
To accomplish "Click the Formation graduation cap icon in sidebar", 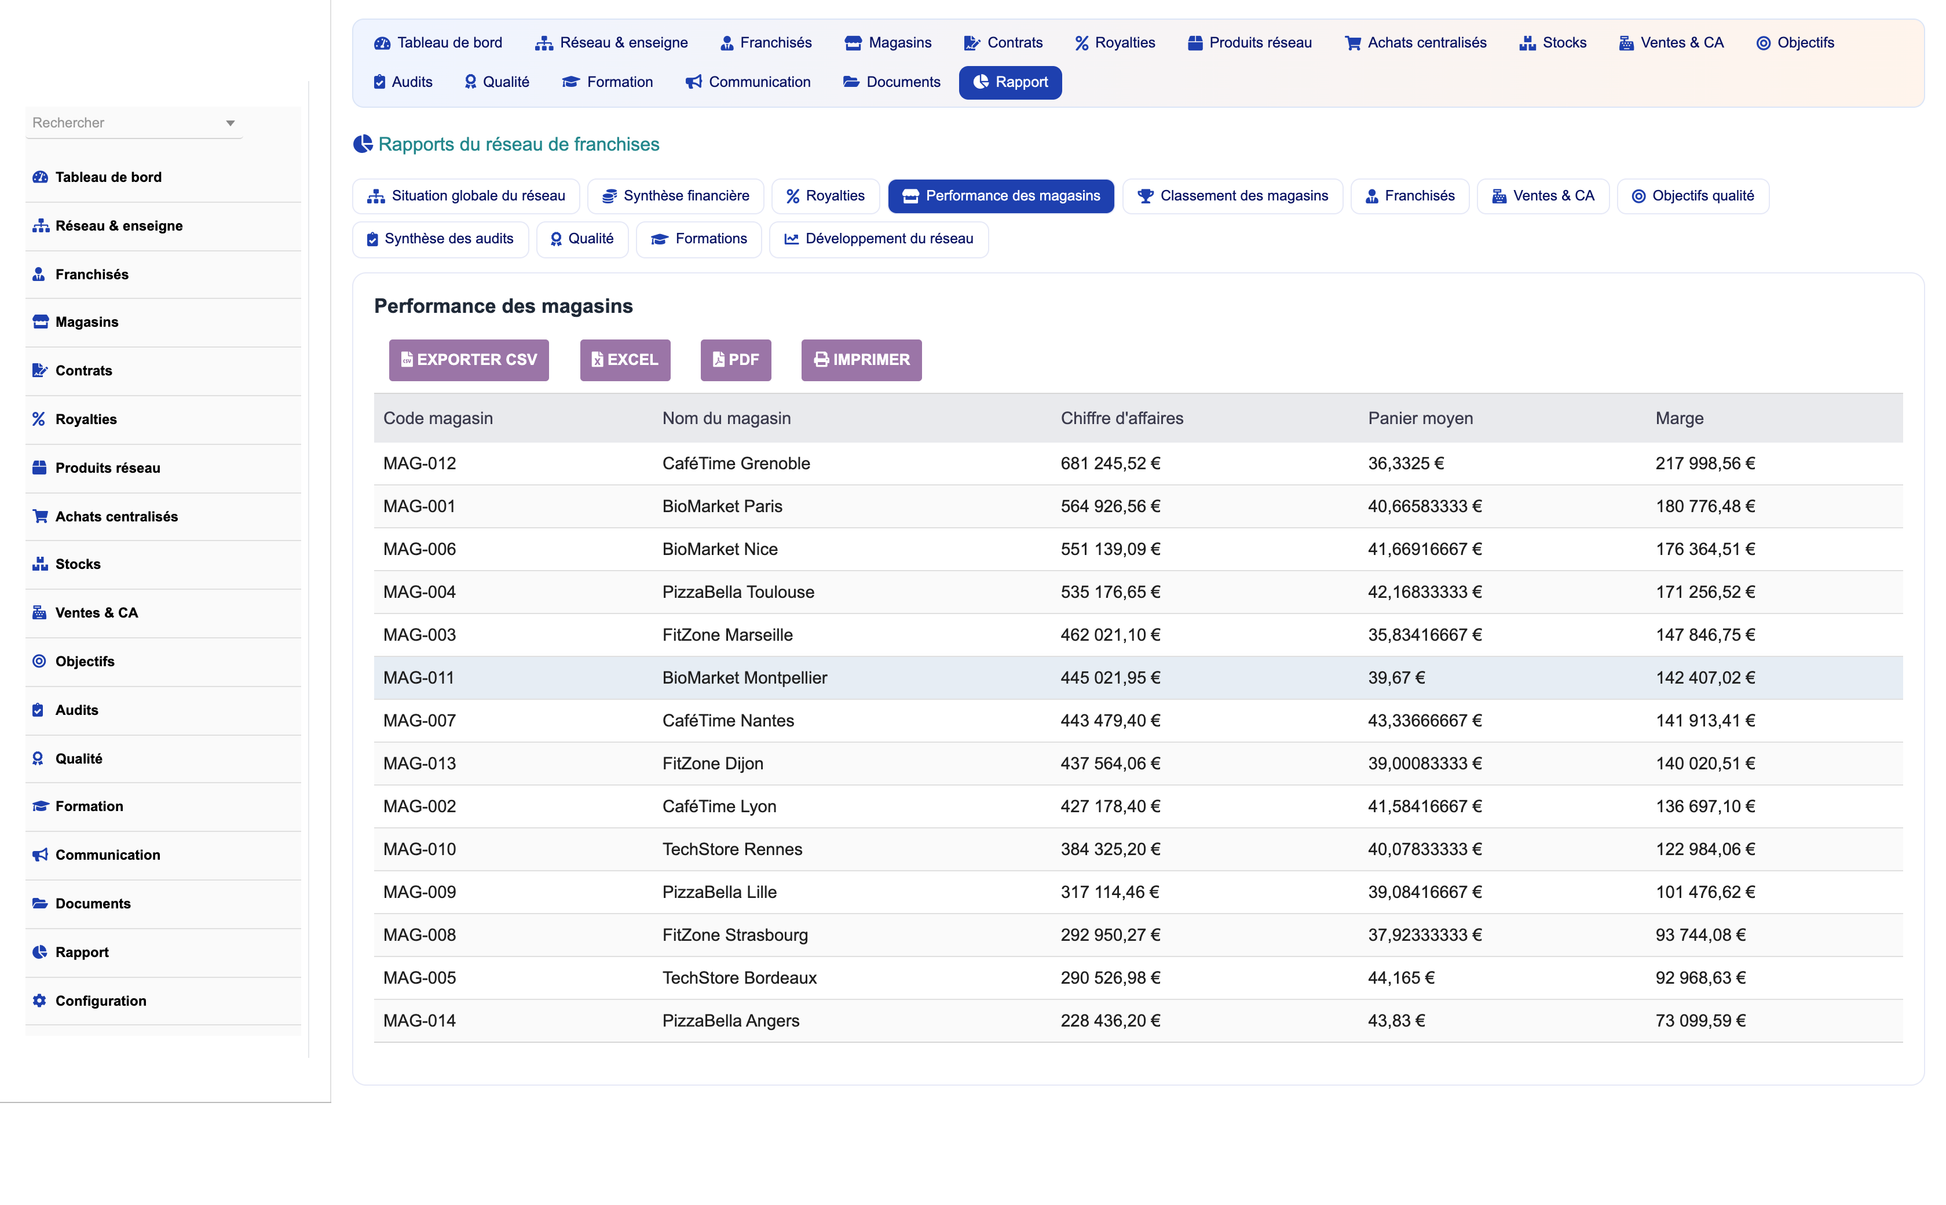I will pyautogui.click(x=40, y=806).
